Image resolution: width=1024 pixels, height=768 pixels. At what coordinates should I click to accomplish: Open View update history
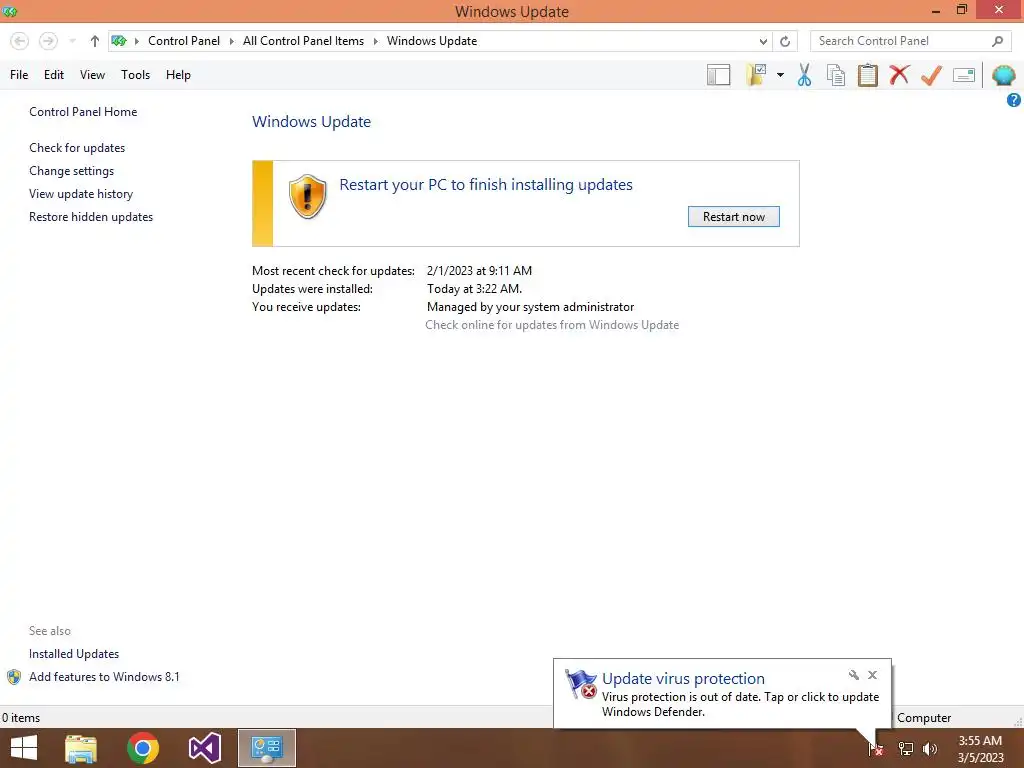(x=81, y=194)
